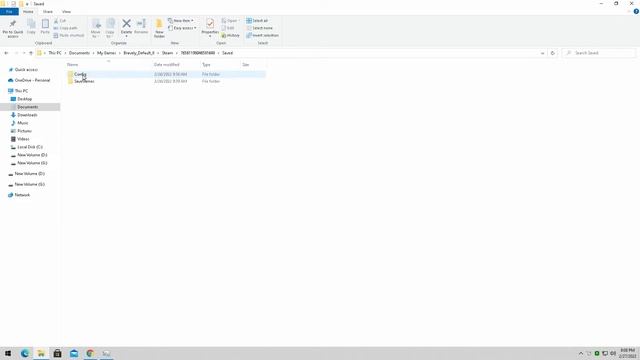
Task: Click into the Search Saved box
Action: click(599, 53)
